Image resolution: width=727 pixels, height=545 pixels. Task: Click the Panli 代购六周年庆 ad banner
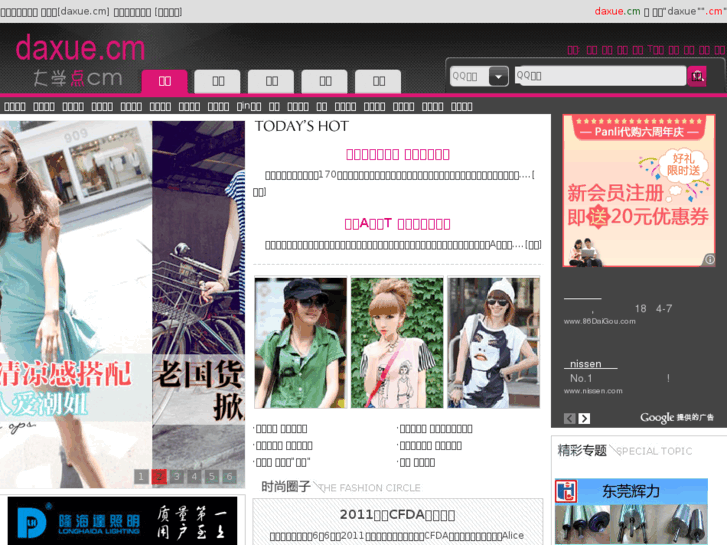click(639, 191)
